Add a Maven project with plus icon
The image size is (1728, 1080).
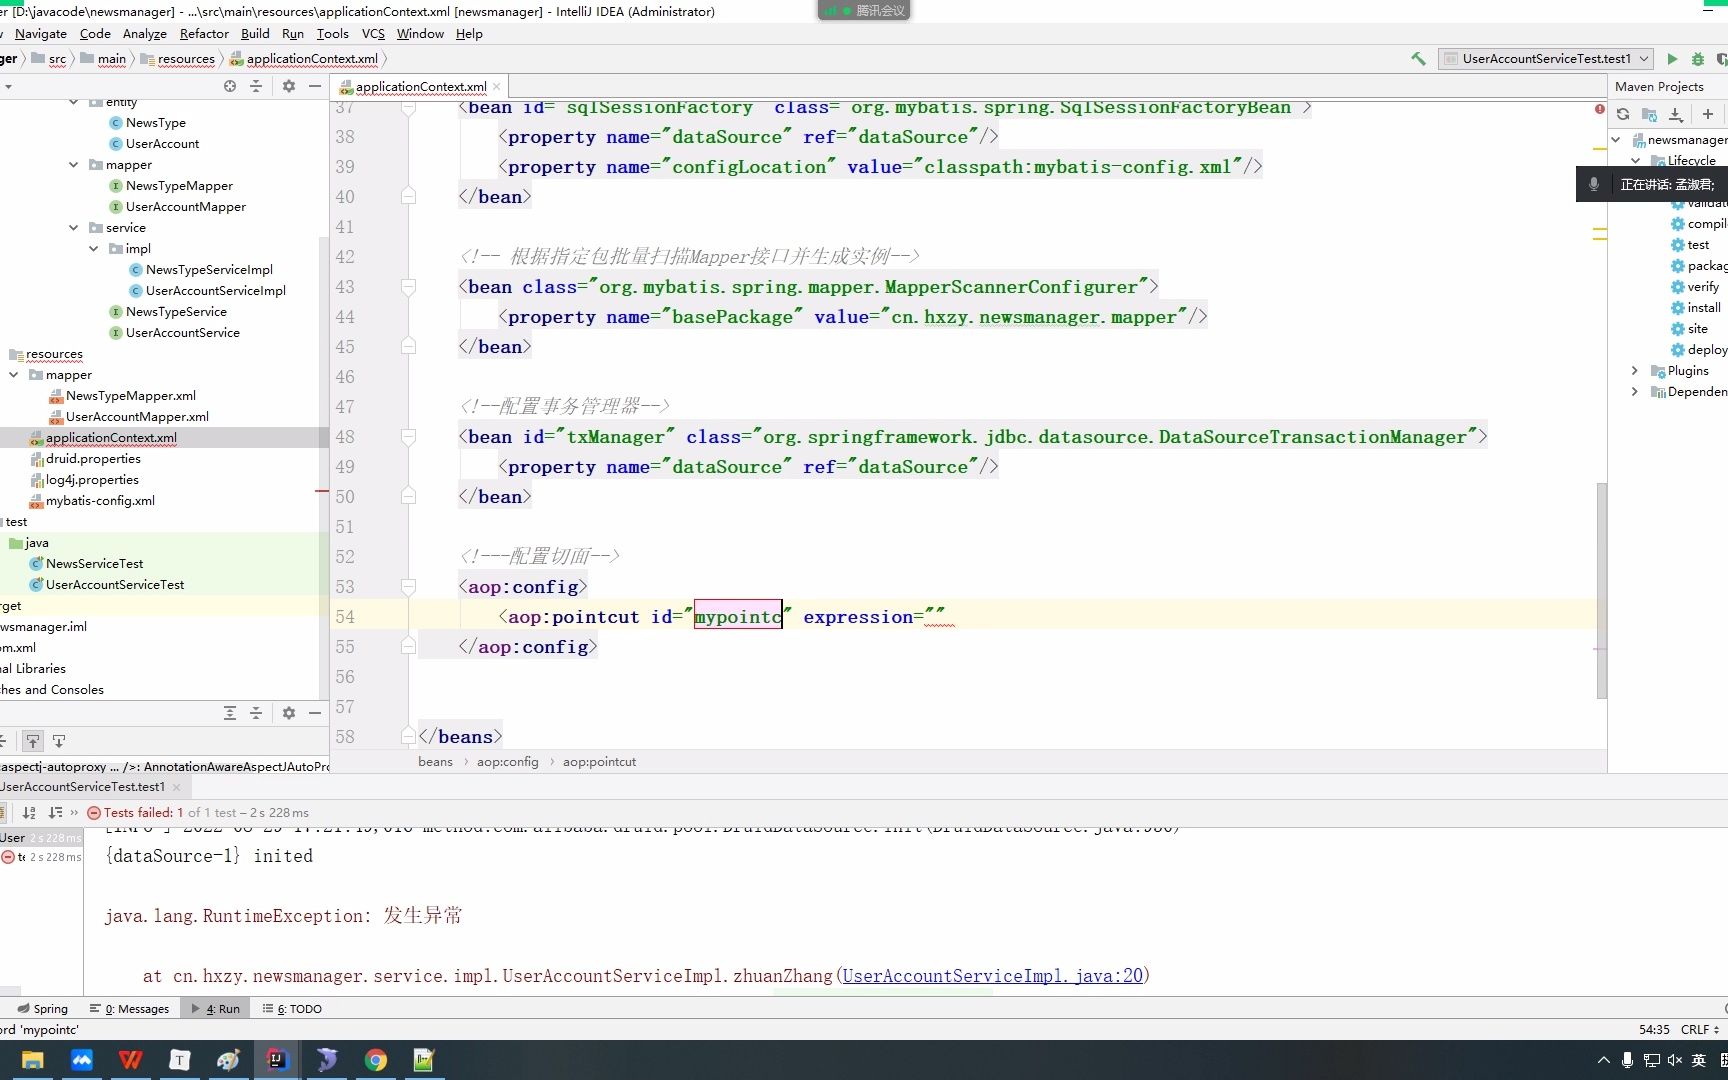[1708, 114]
